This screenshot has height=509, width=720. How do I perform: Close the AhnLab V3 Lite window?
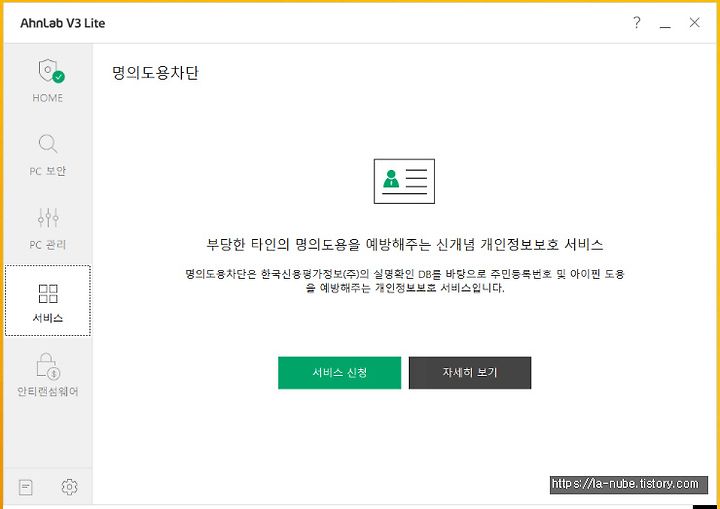694,22
